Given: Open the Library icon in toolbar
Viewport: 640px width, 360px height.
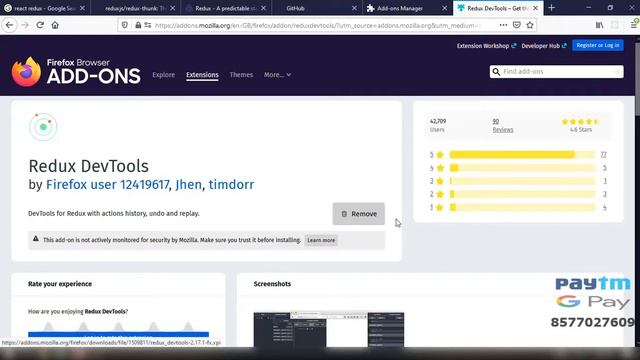Looking at the screenshot, I should (599, 25).
